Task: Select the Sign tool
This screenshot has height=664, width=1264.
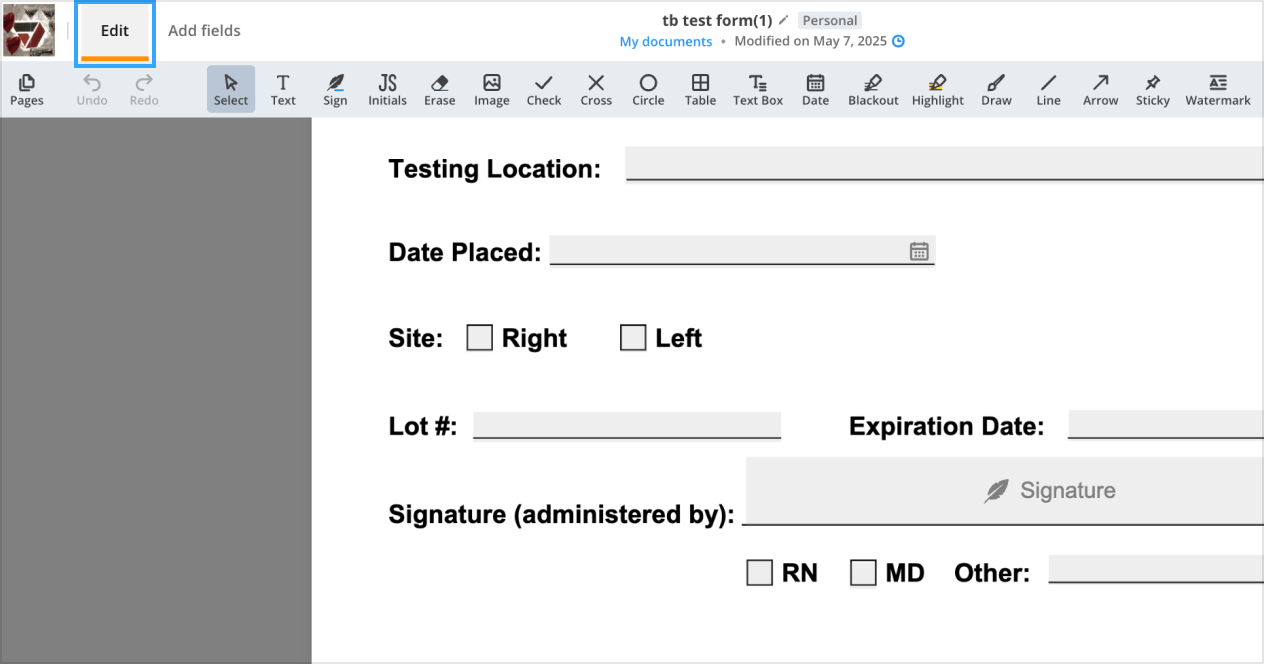Action: coord(335,89)
